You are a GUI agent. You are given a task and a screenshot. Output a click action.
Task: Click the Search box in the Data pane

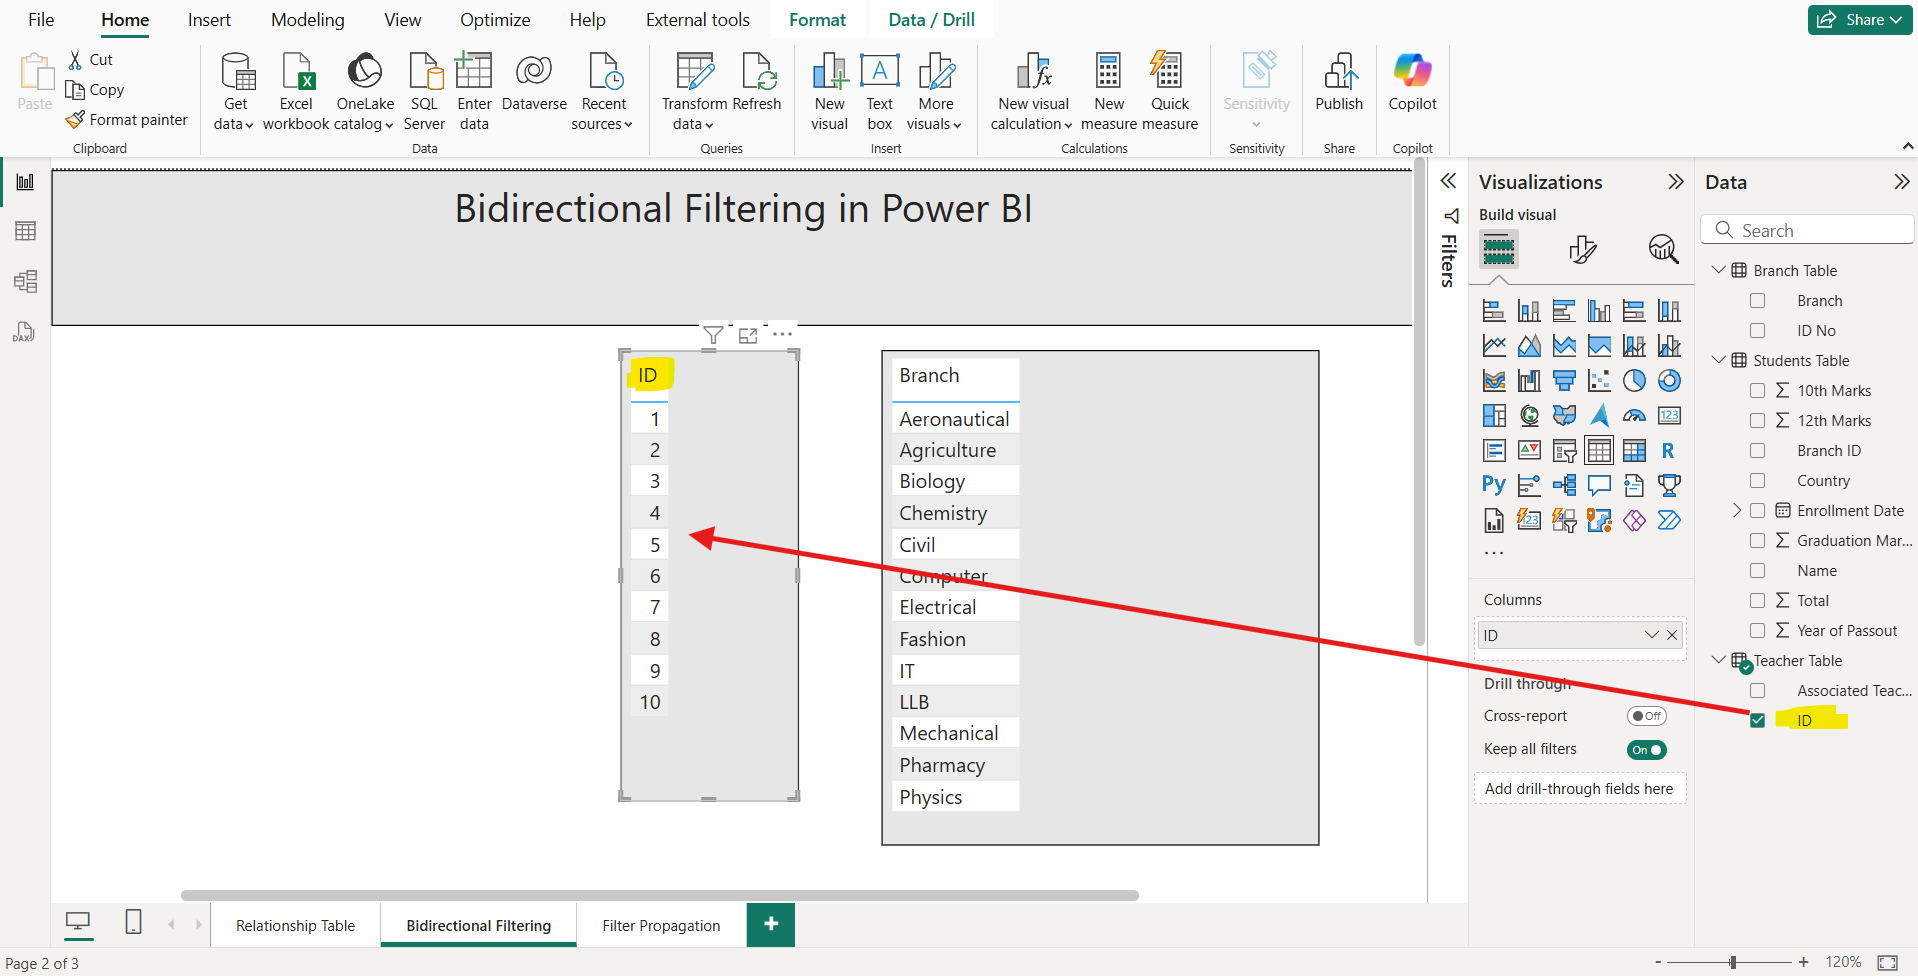click(1807, 229)
